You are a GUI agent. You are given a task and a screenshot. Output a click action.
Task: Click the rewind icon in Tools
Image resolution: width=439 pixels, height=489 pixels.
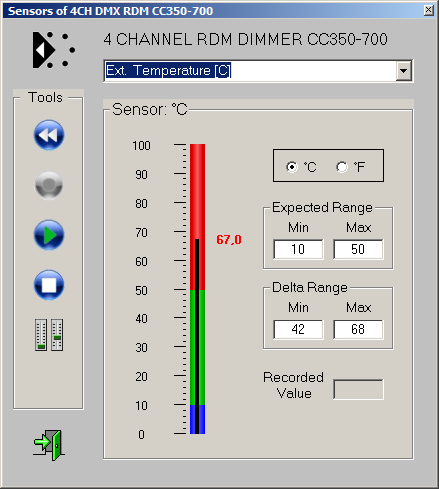49,135
